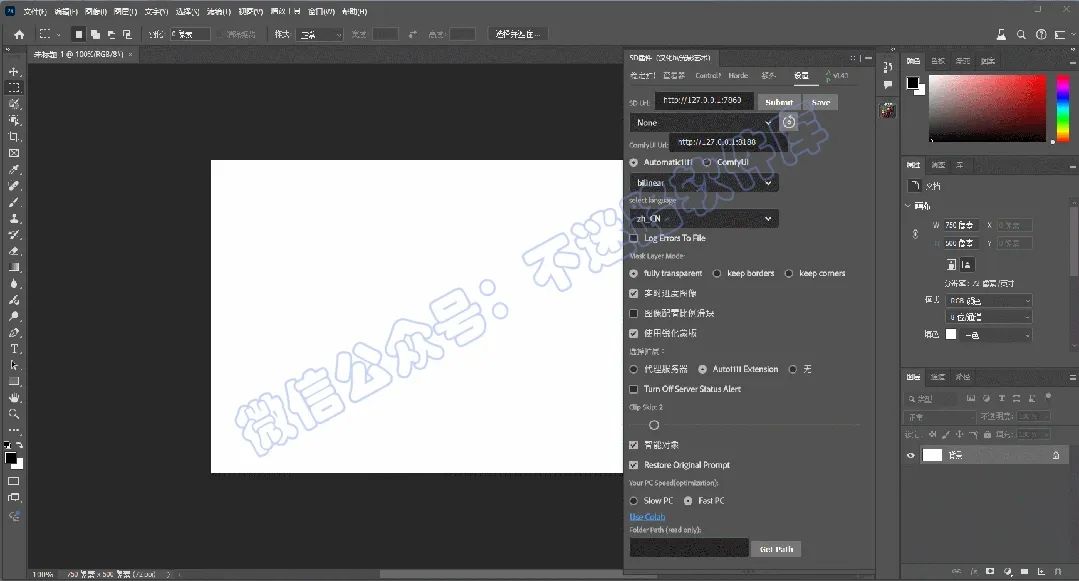Open the RGB color mode dropdown
This screenshot has width=1079, height=581.
(x=989, y=300)
